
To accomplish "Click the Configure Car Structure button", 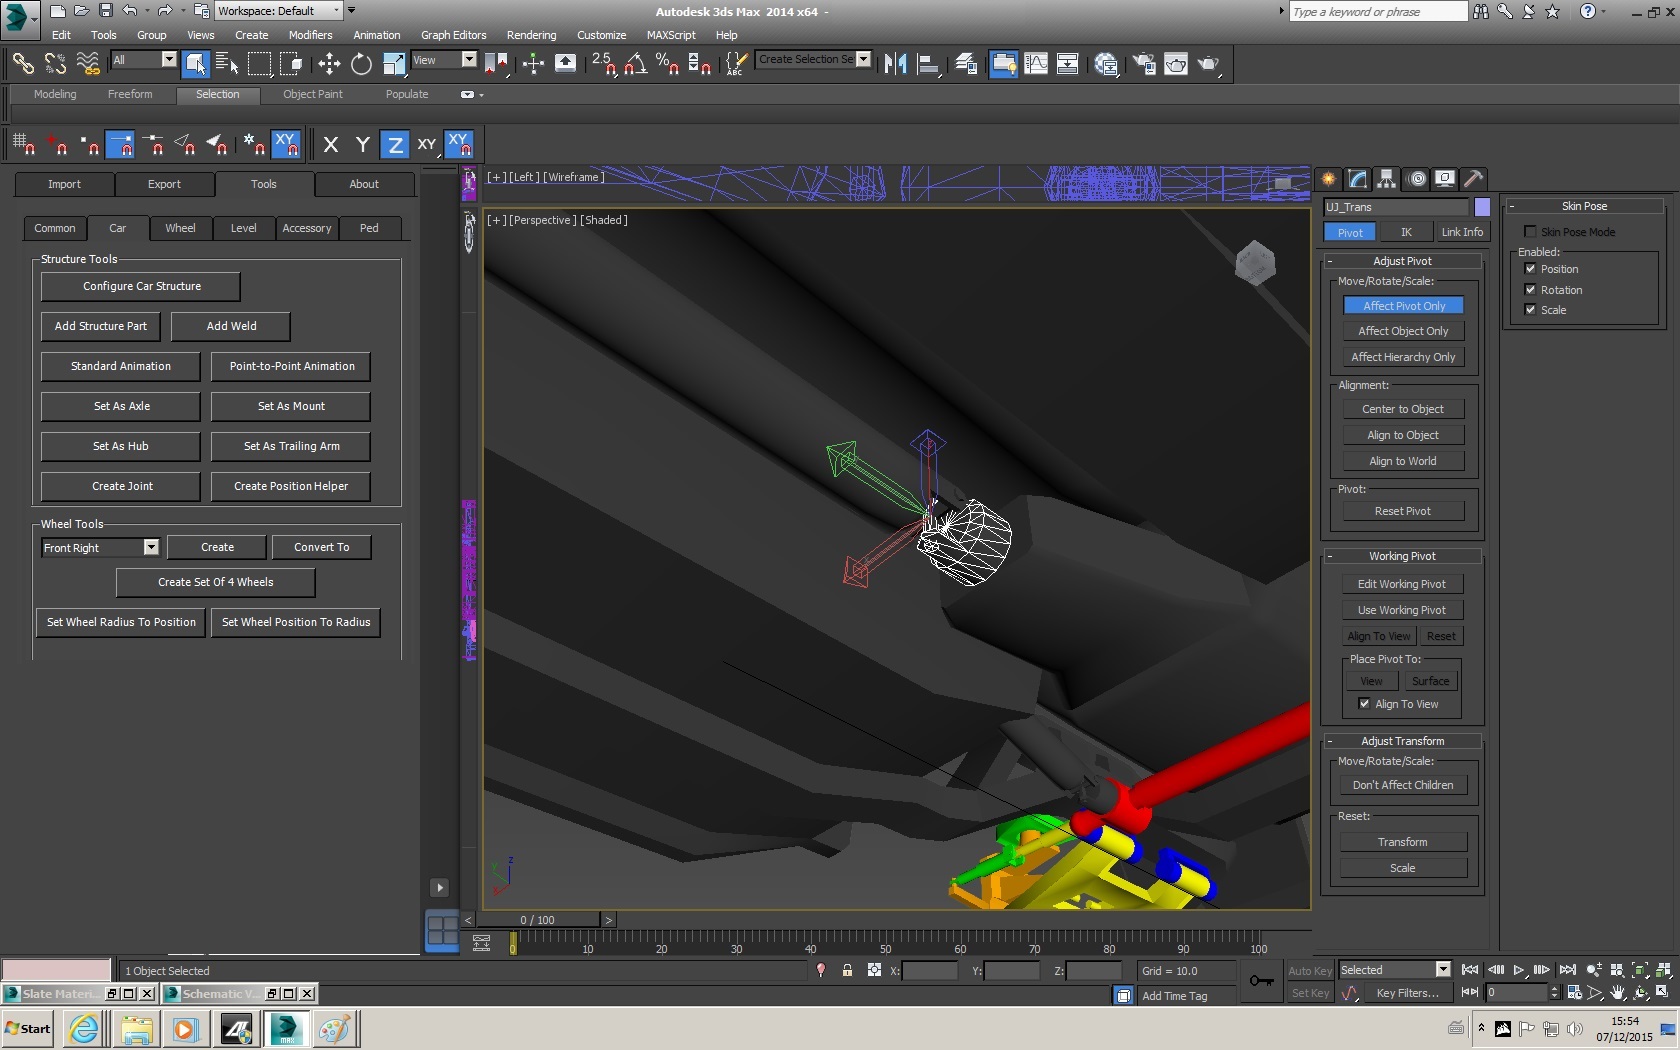I will coord(141,286).
